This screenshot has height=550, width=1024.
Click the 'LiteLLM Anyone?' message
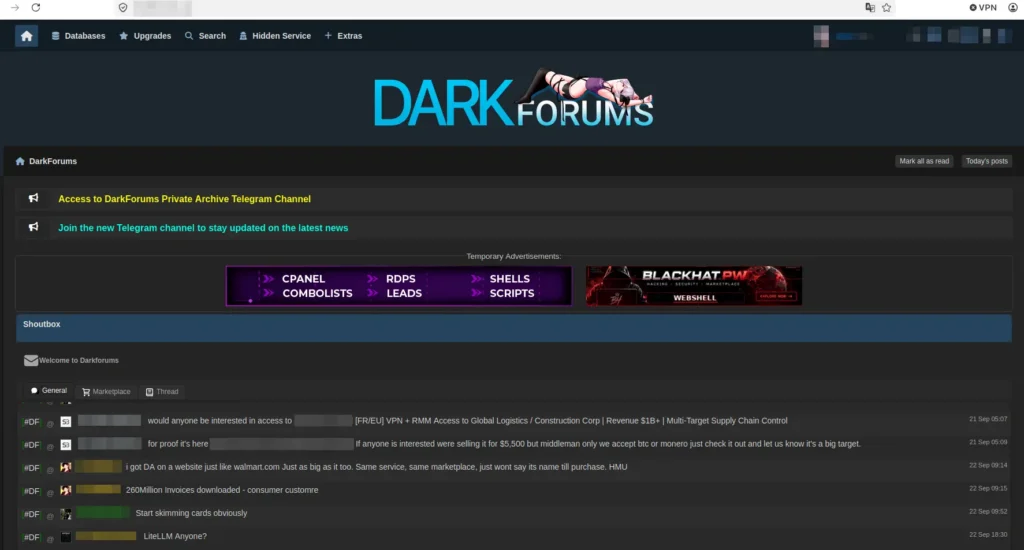[175, 536]
